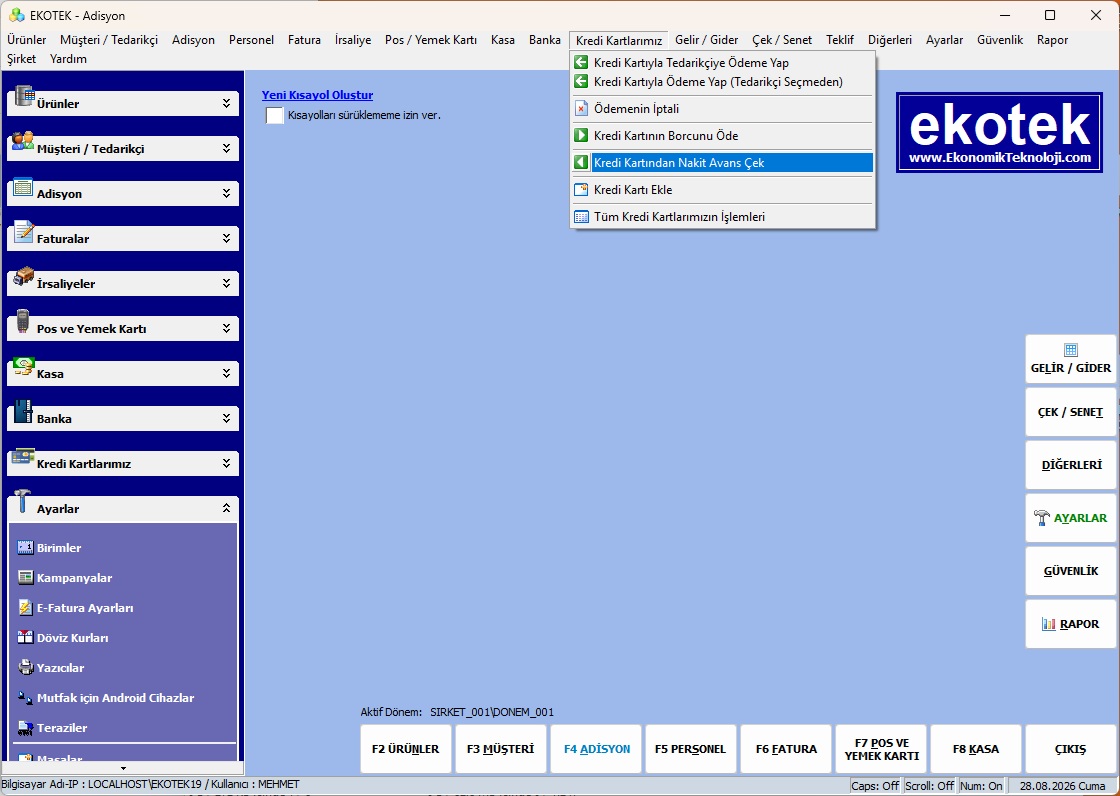Click the RAPOR side button

pos(1071,624)
